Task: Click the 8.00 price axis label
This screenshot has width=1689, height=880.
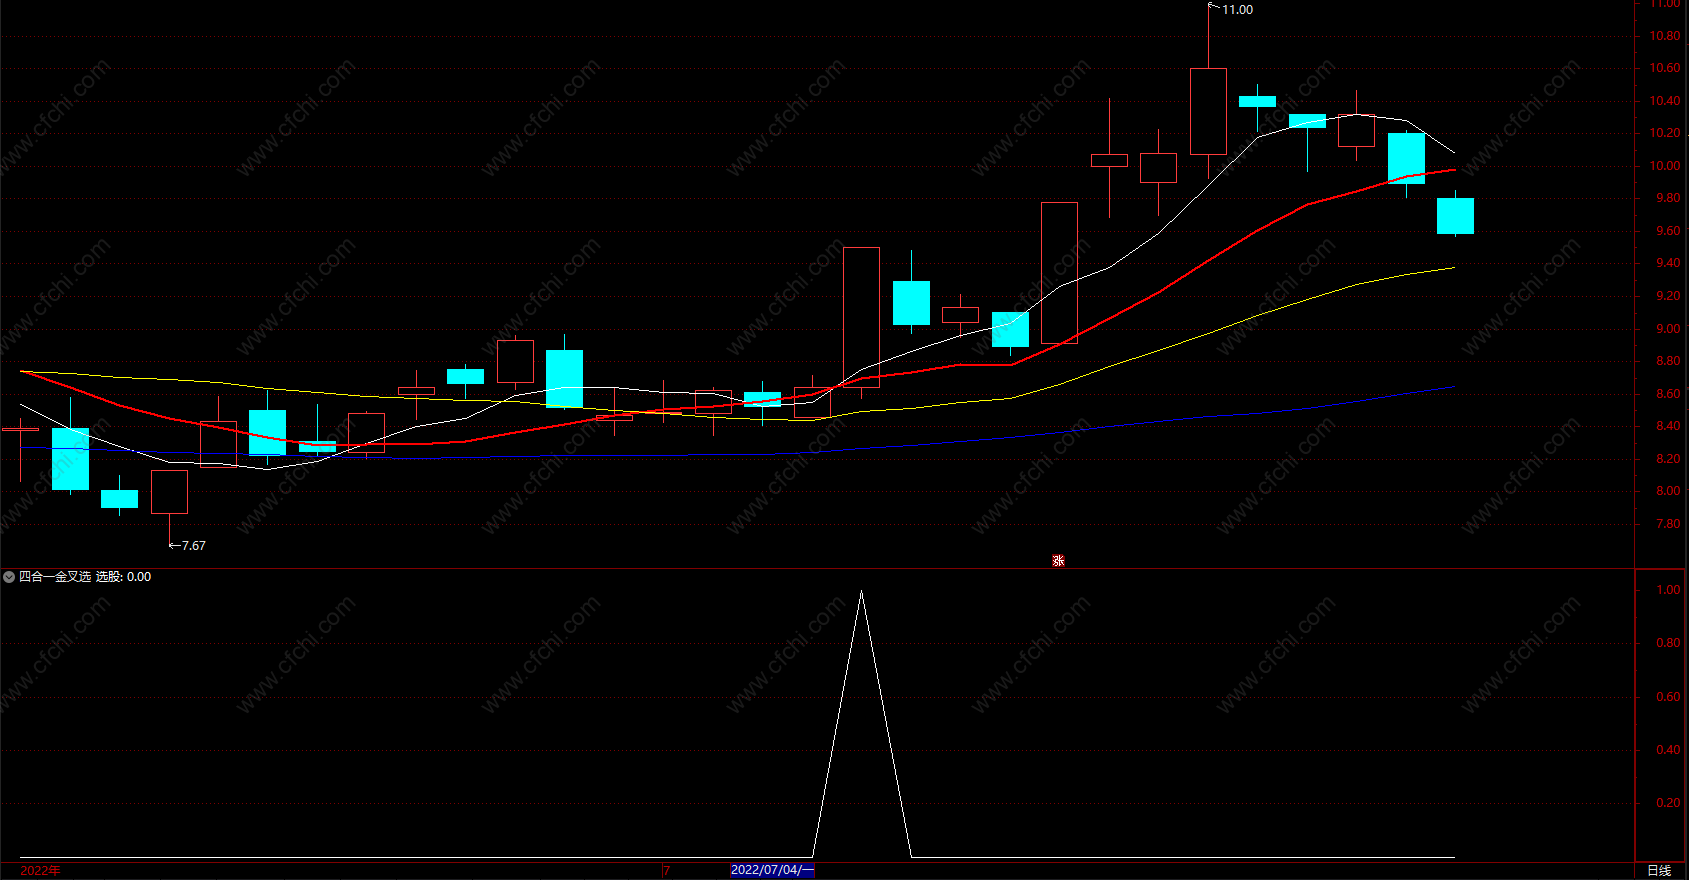Action: (1669, 491)
